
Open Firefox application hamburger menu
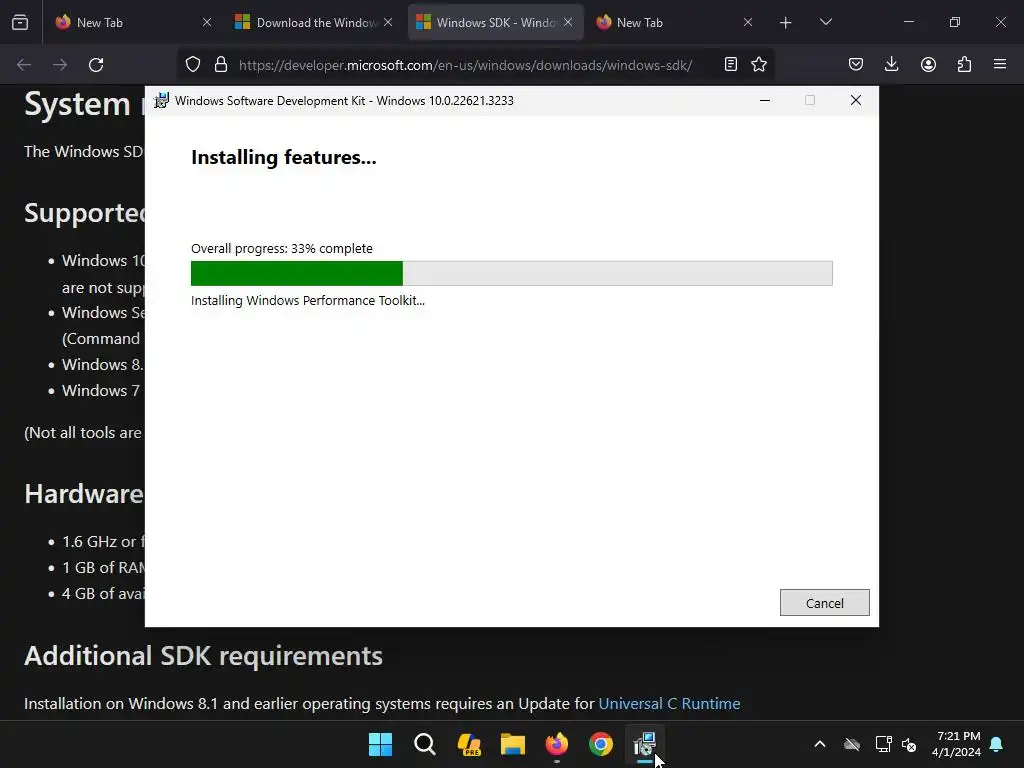click(1000, 64)
